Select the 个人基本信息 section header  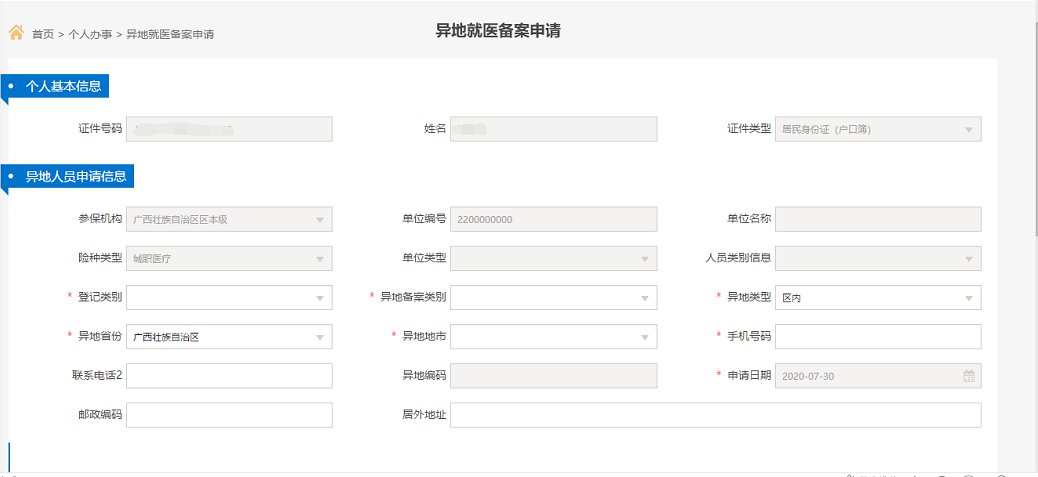click(63, 87)
